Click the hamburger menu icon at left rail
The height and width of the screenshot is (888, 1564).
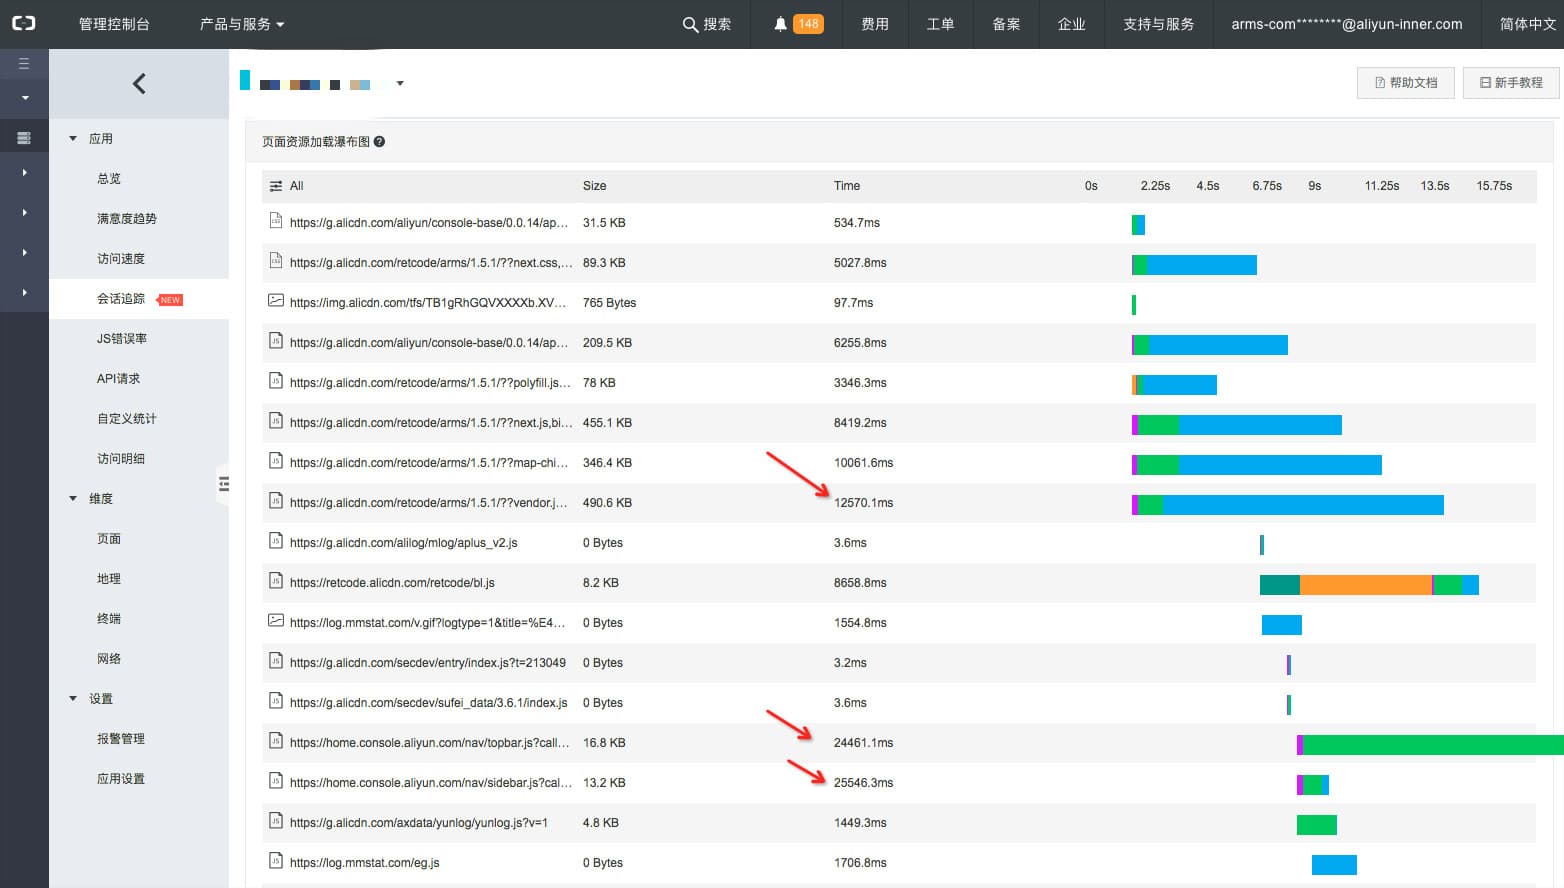[24, 63]
